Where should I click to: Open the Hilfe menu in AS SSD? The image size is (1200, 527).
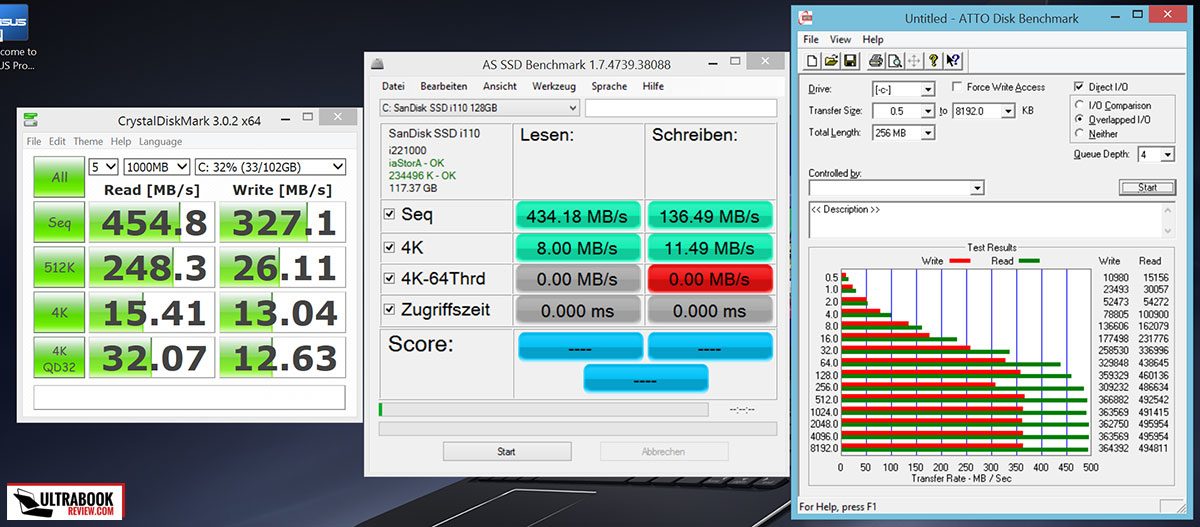coord(653,86)
